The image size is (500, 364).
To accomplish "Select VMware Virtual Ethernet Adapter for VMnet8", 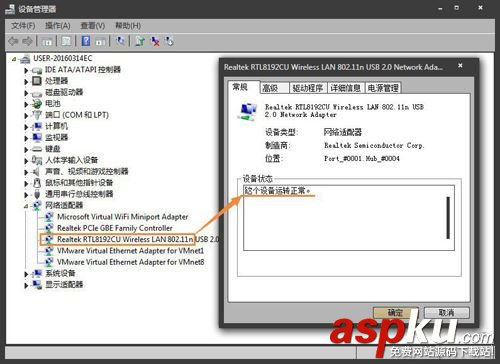I will 130,262.
